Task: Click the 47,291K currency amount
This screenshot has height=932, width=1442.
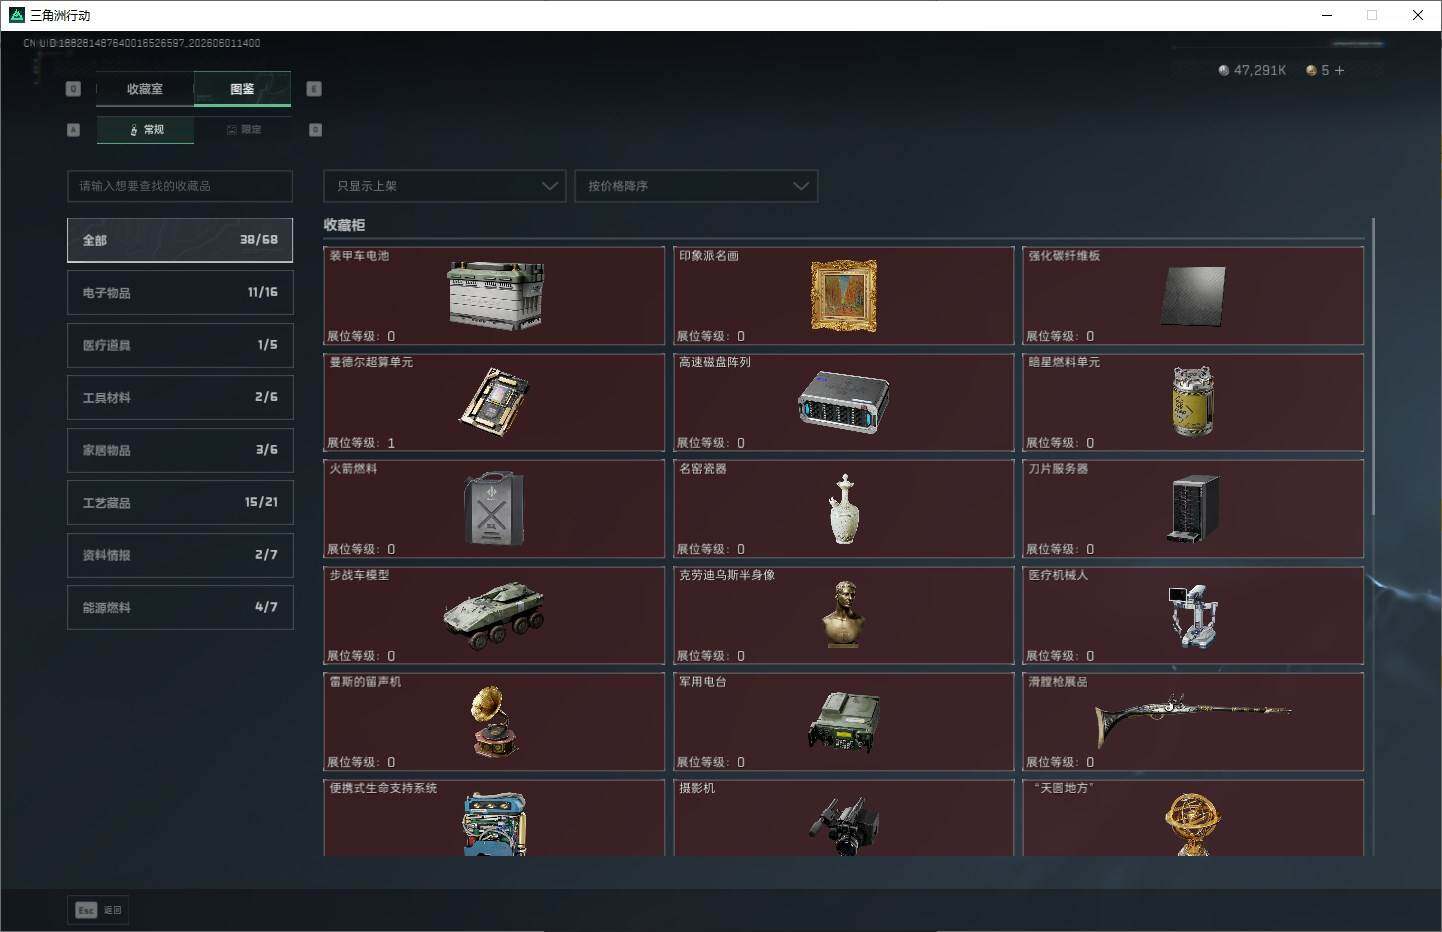Action: [x=1260, y=70]
